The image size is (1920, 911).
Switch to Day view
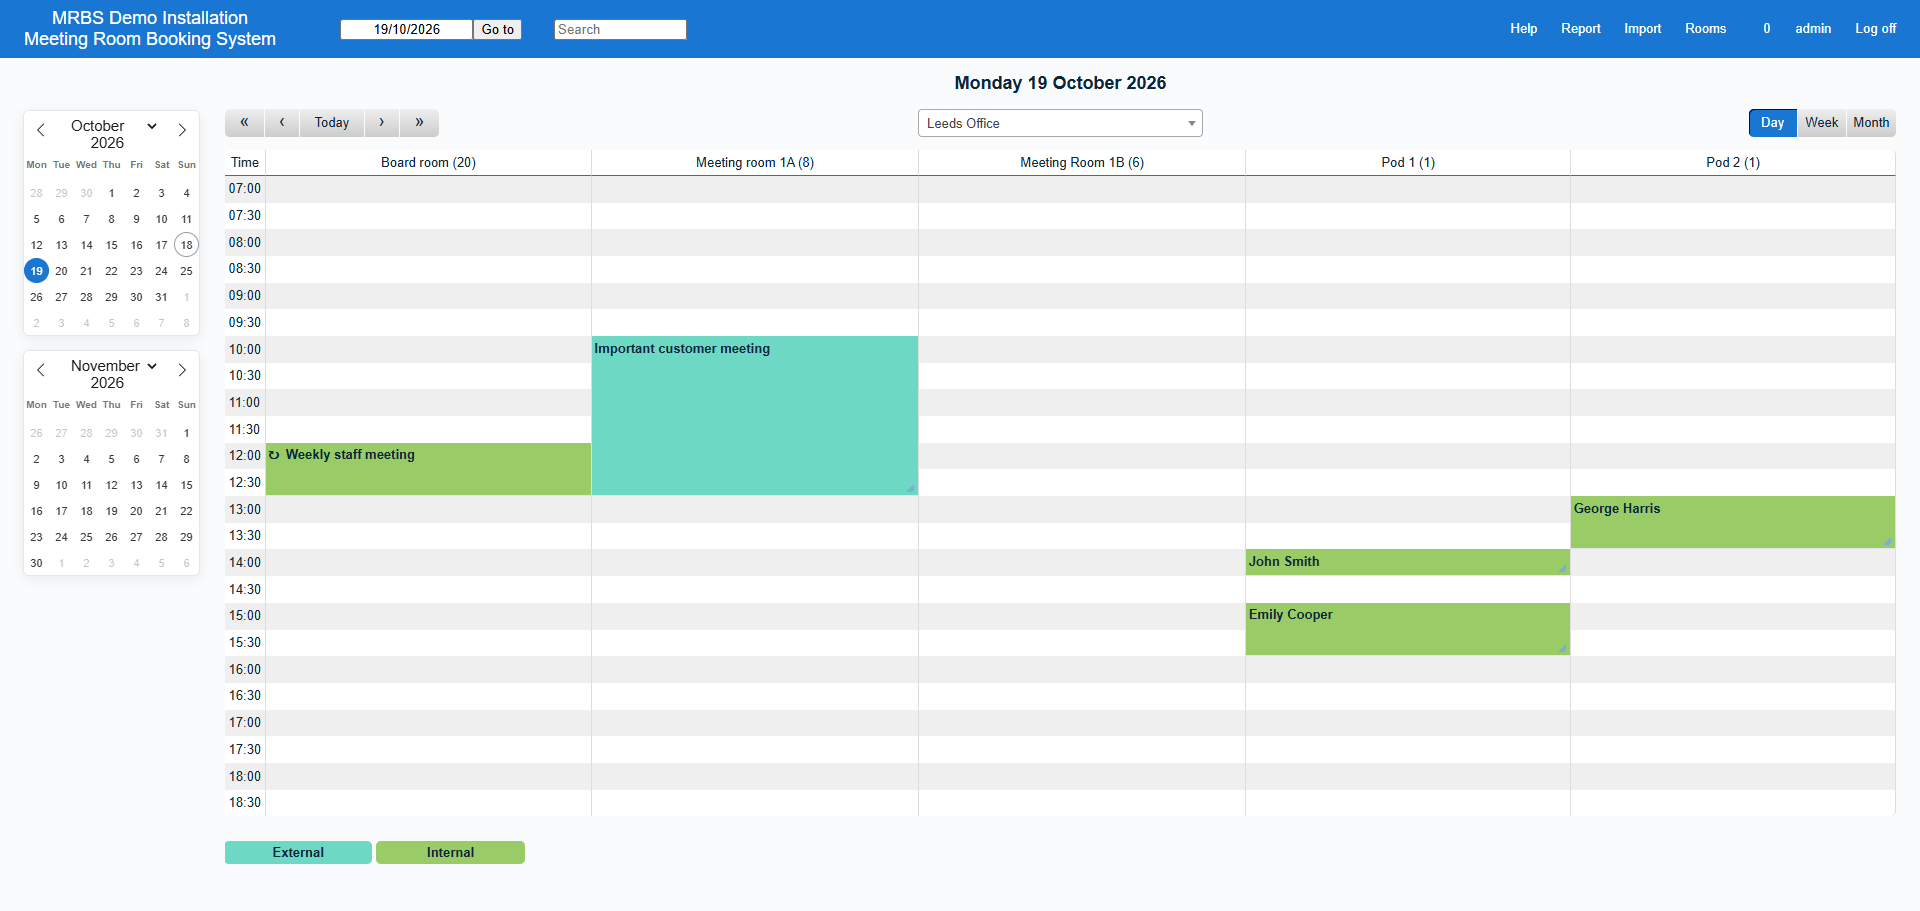(x=1772, y=123)
